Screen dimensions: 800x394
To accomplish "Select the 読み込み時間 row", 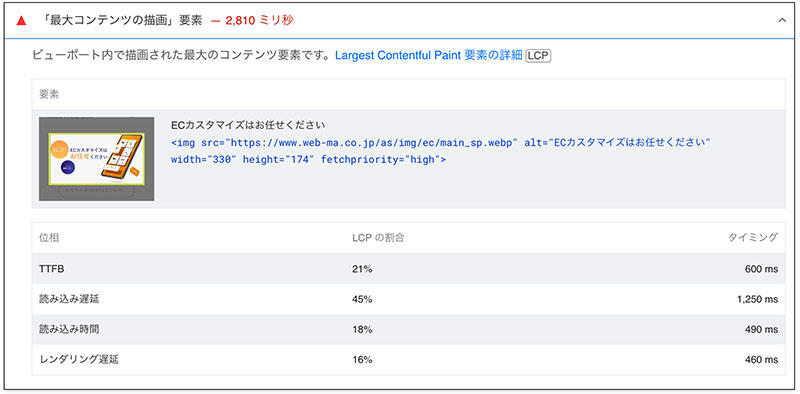I will tap(408, 330).
